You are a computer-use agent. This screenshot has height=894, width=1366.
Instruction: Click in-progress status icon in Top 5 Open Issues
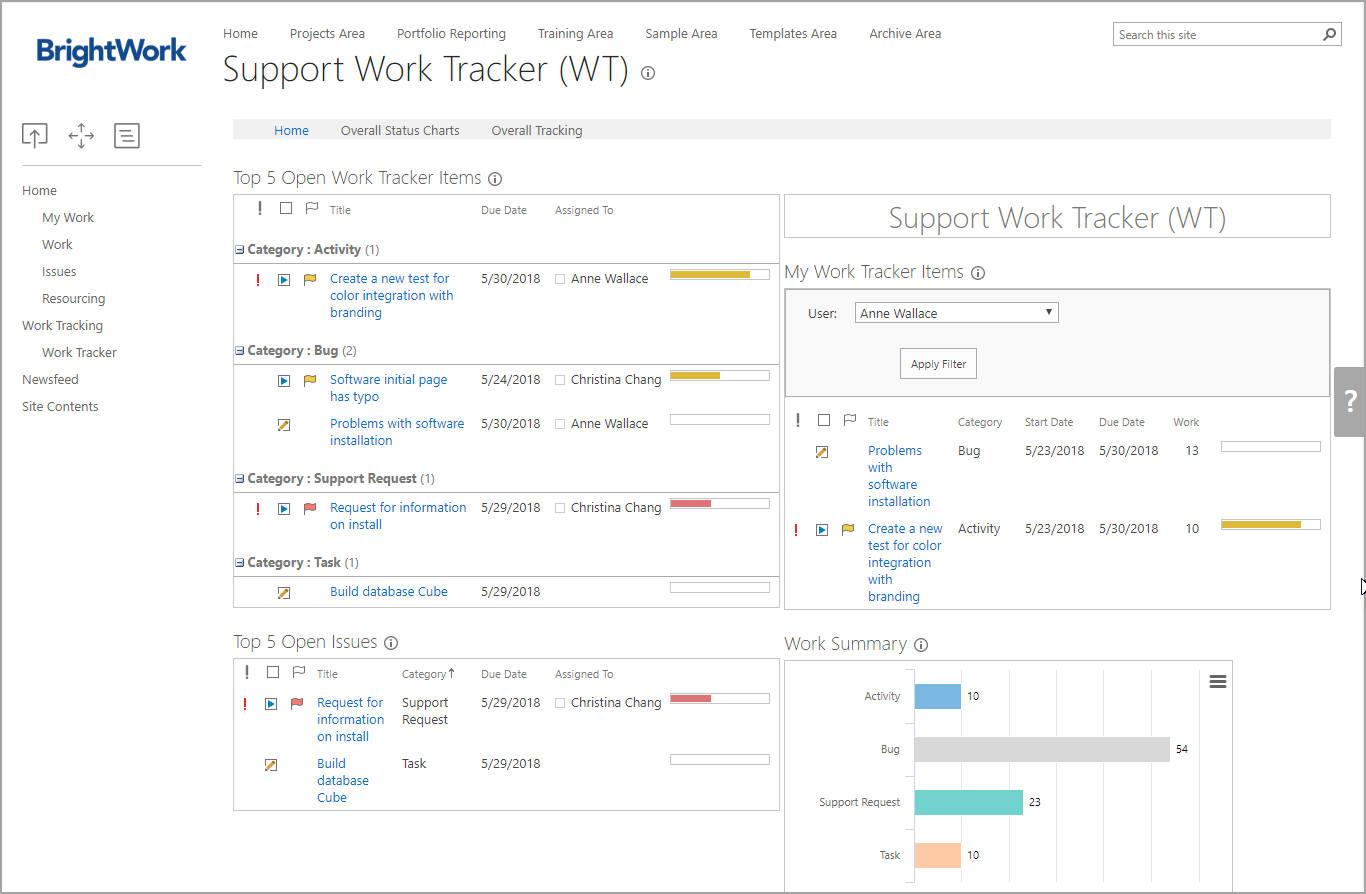pos(271,704)
